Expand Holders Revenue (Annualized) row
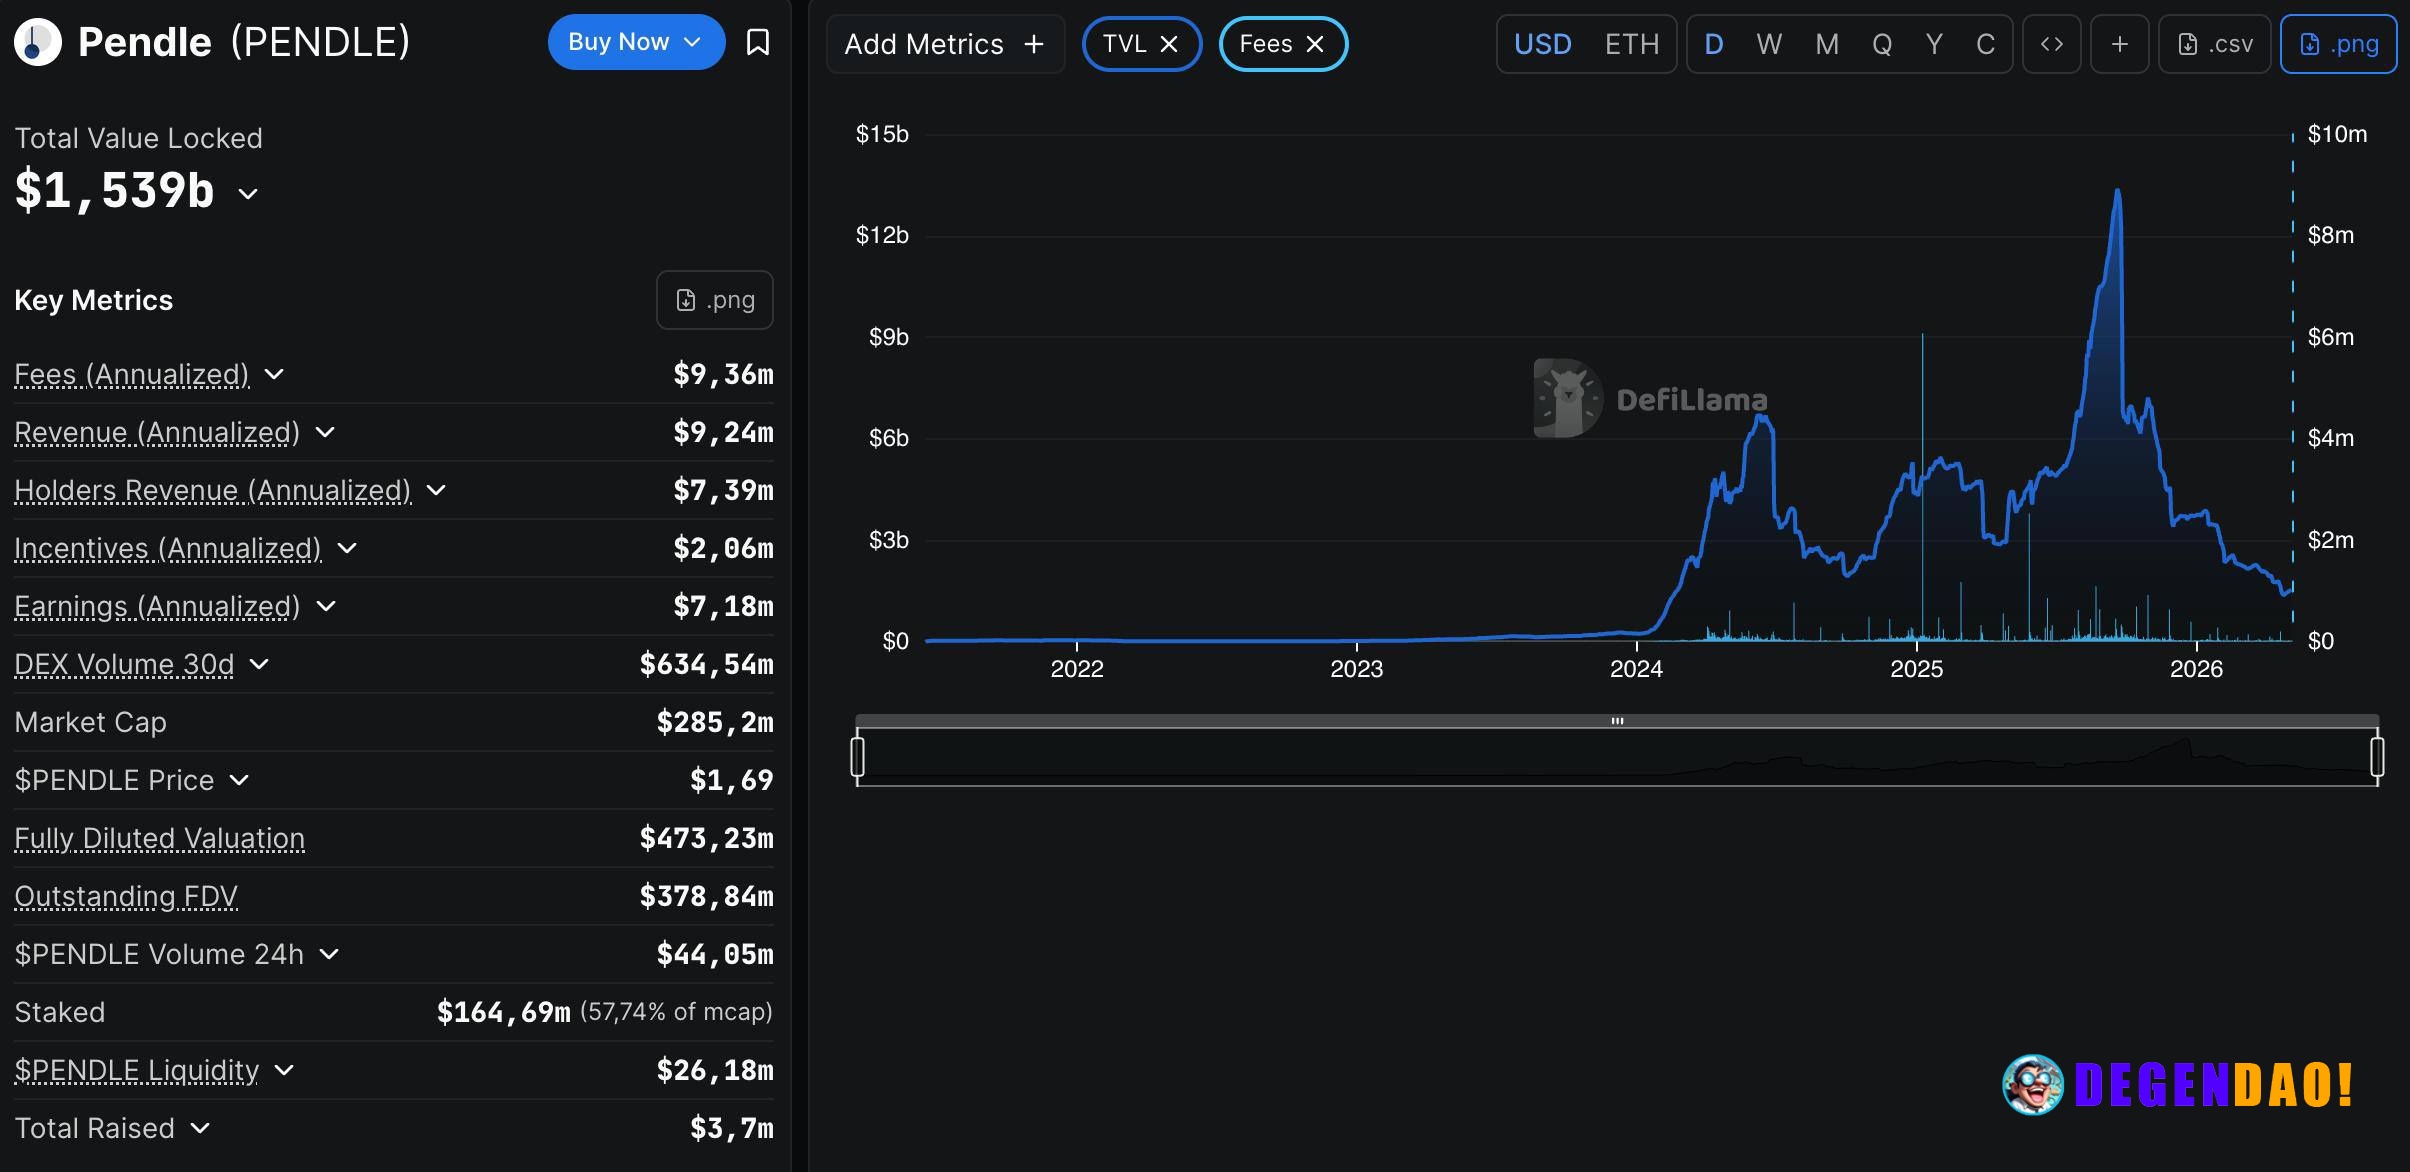 pos(436,490)
